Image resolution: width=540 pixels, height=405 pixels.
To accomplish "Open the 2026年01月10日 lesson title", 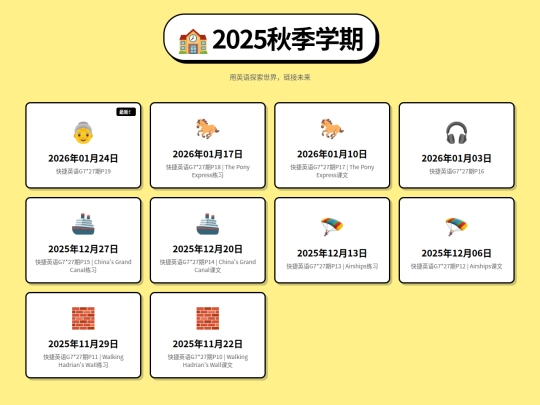I will pyautogui.click(x=332, y=154).
